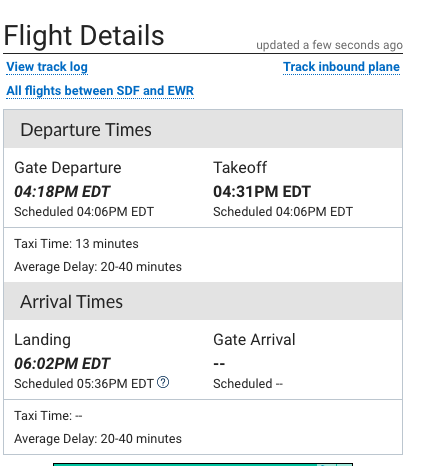Open the View track log link
Image resolution: width=434 pixels, height=466 pixels.
pos(47,67)
